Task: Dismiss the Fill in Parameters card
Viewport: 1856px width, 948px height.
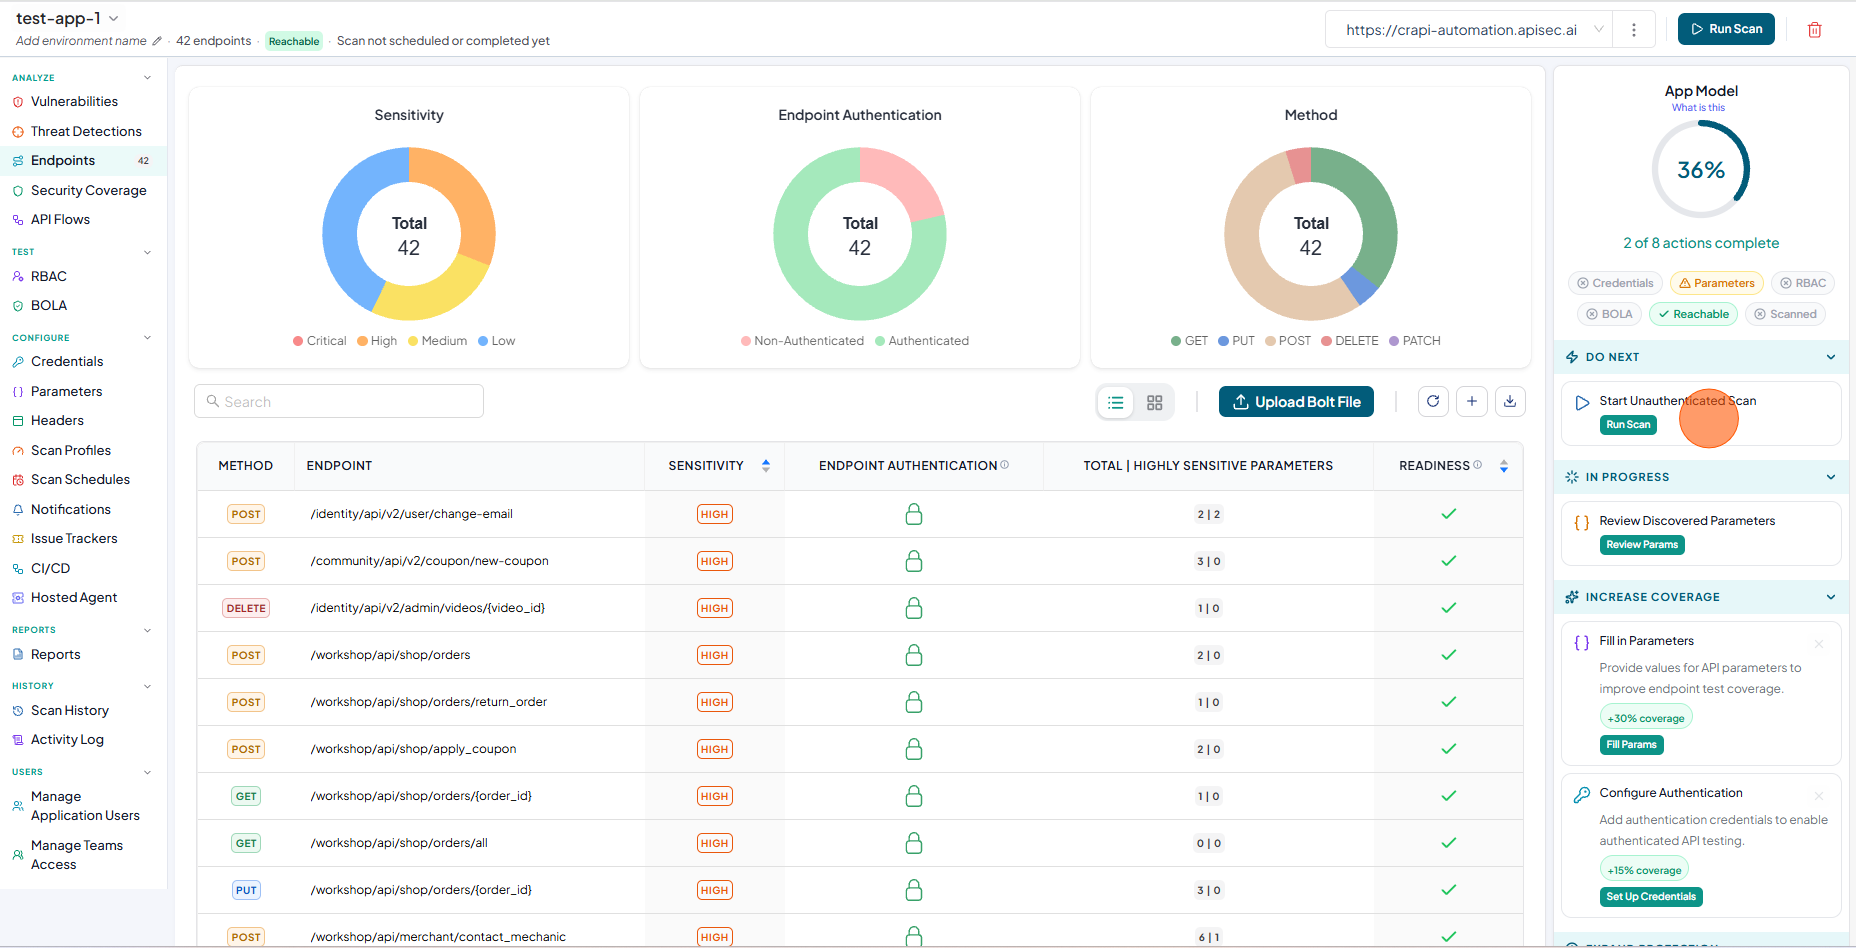Action: pyautogui.click(x=1819, y=644)
